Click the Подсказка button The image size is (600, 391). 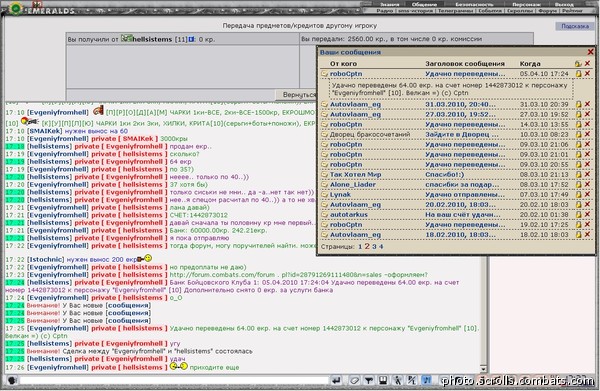(x=575, y=26)
